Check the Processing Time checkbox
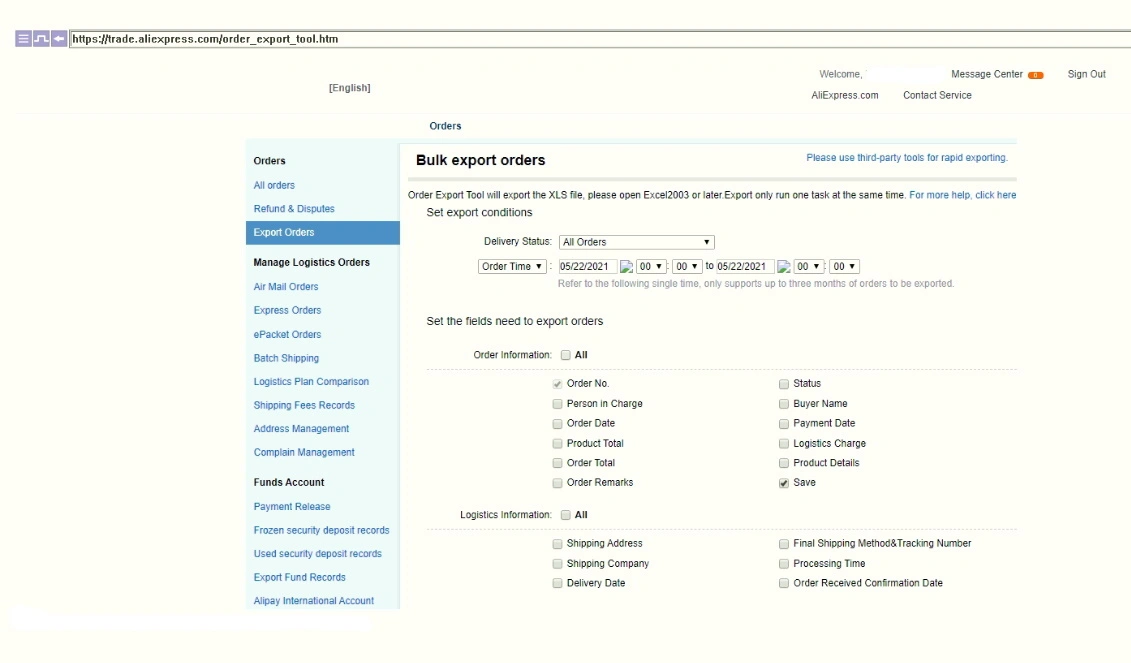 [783, 564]
